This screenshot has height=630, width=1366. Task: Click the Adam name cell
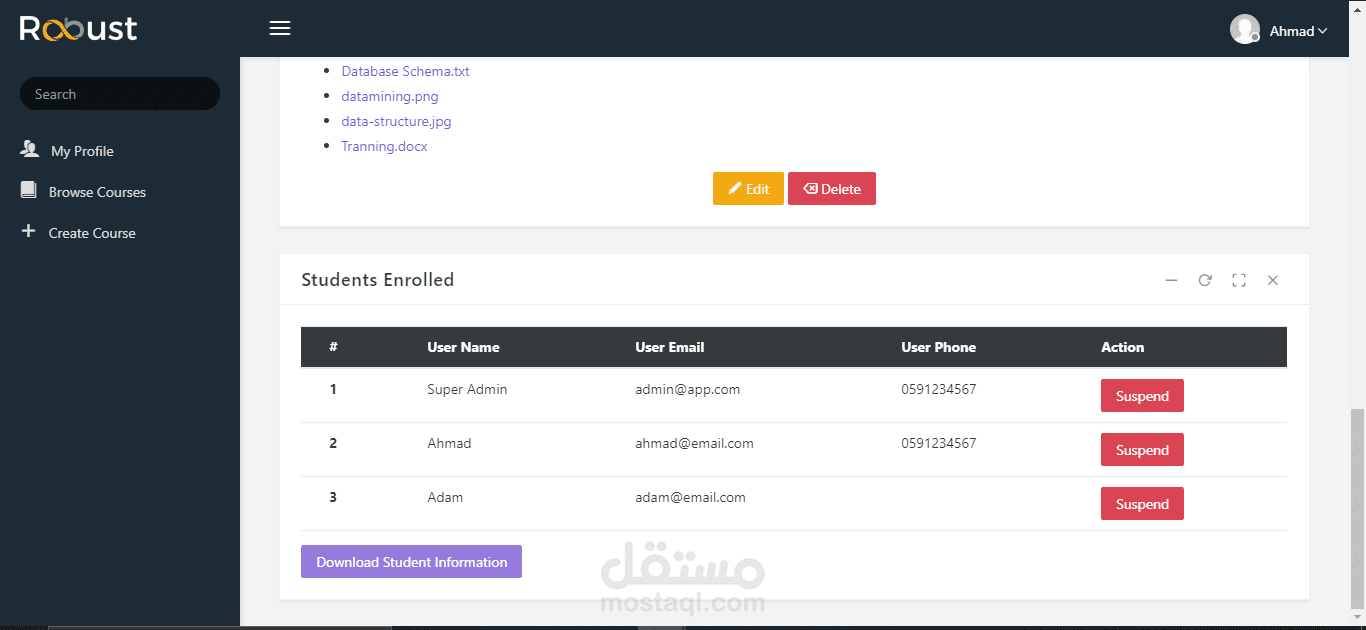pyautogui.click(x=445, y=497)
